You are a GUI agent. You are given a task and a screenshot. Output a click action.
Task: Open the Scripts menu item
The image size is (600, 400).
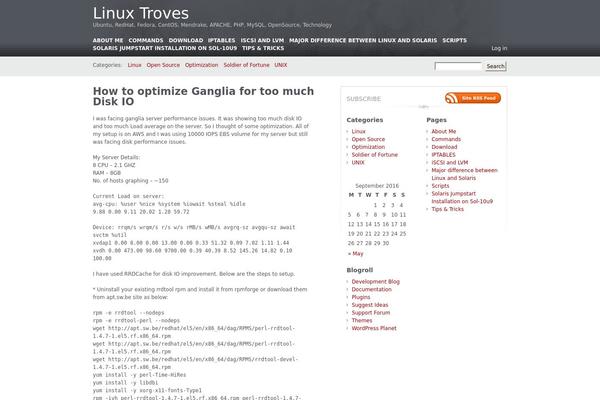[455, 40]
